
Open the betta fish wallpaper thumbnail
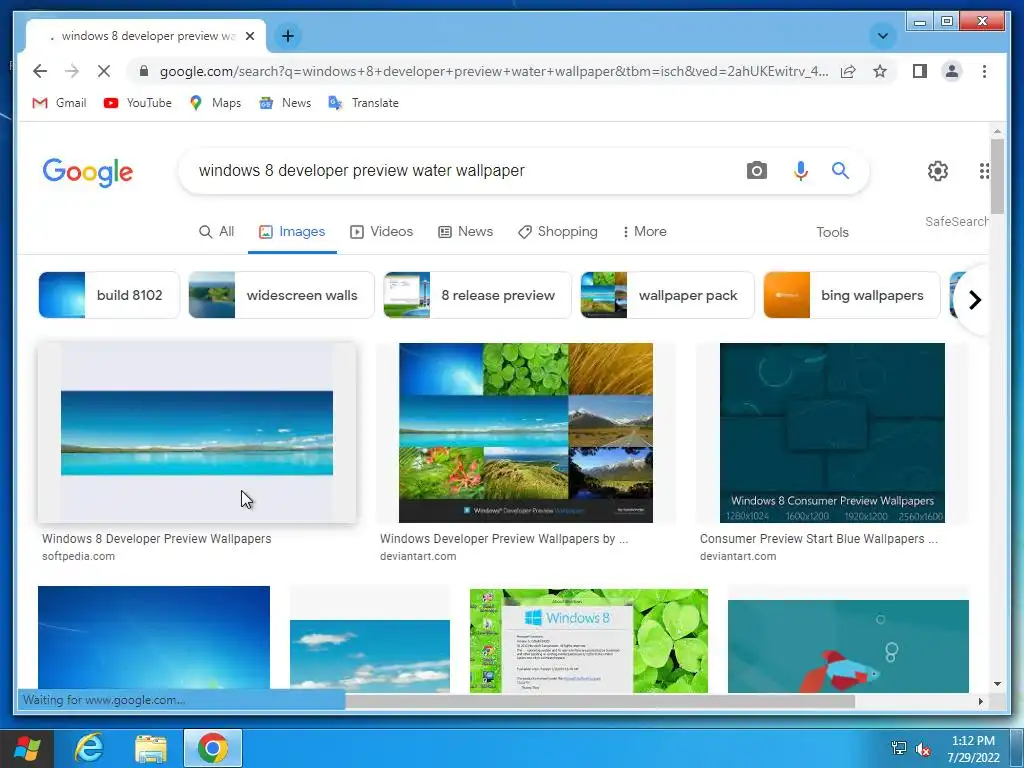coord(848,646)
